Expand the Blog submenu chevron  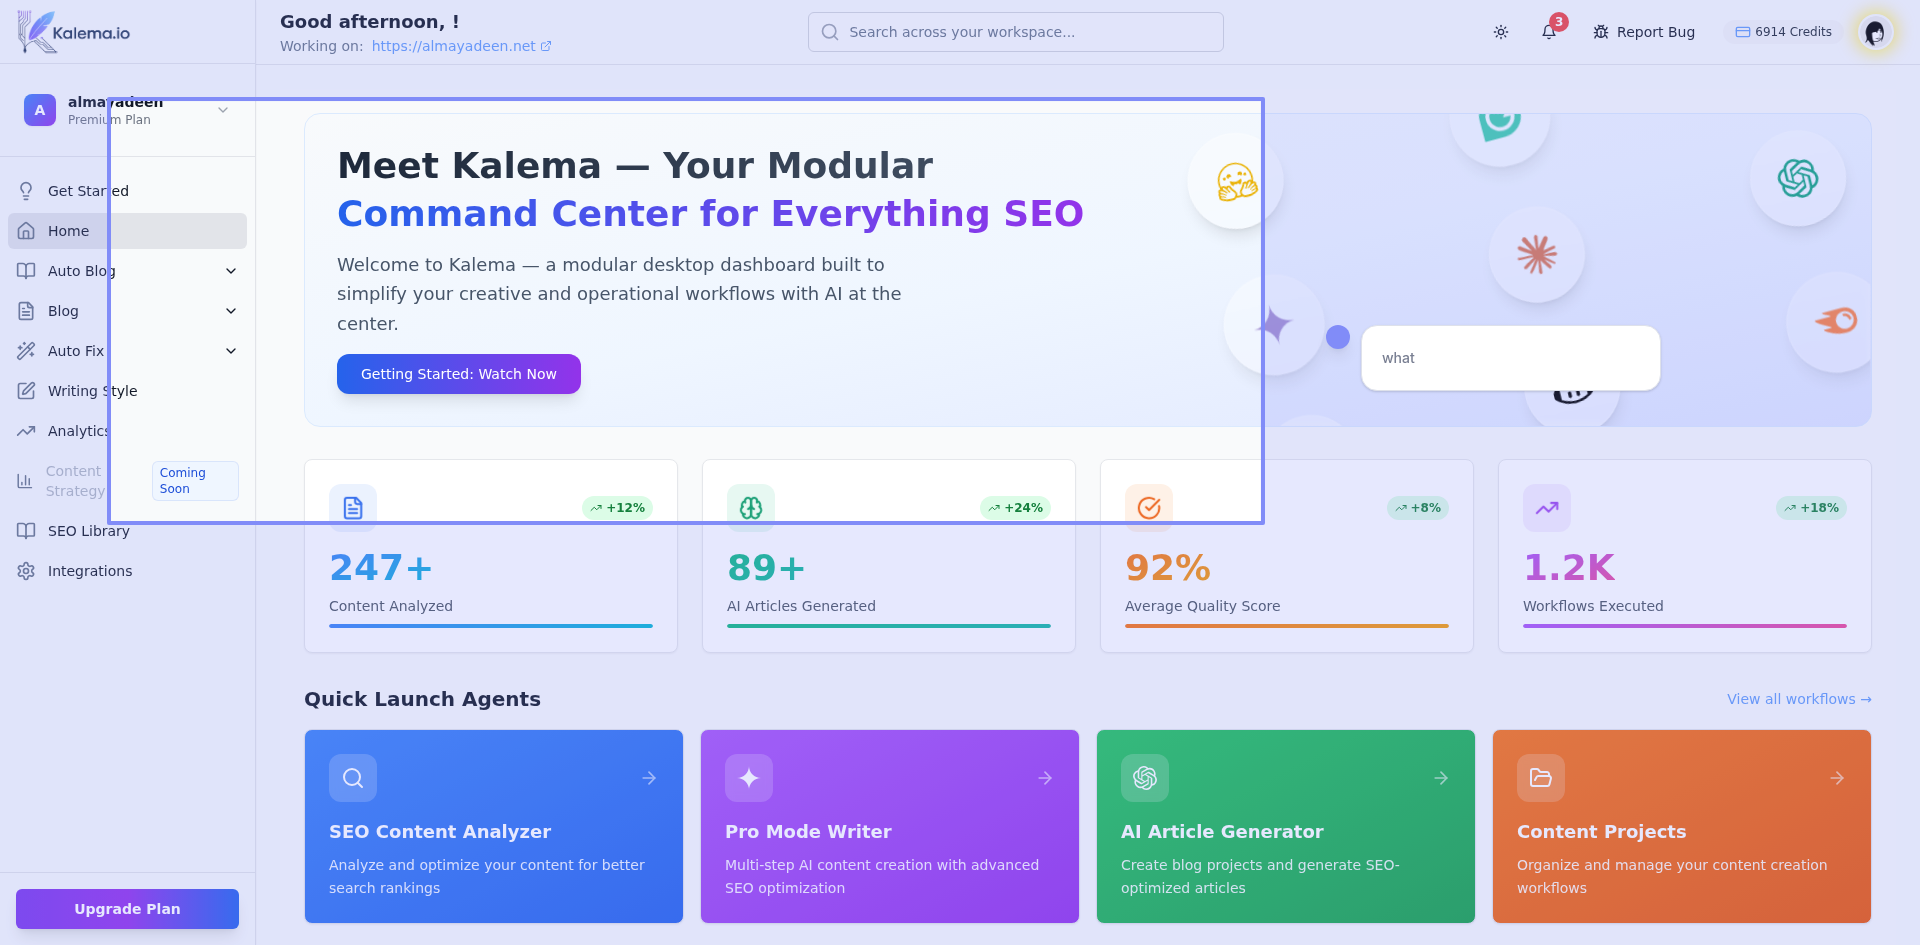231,311
